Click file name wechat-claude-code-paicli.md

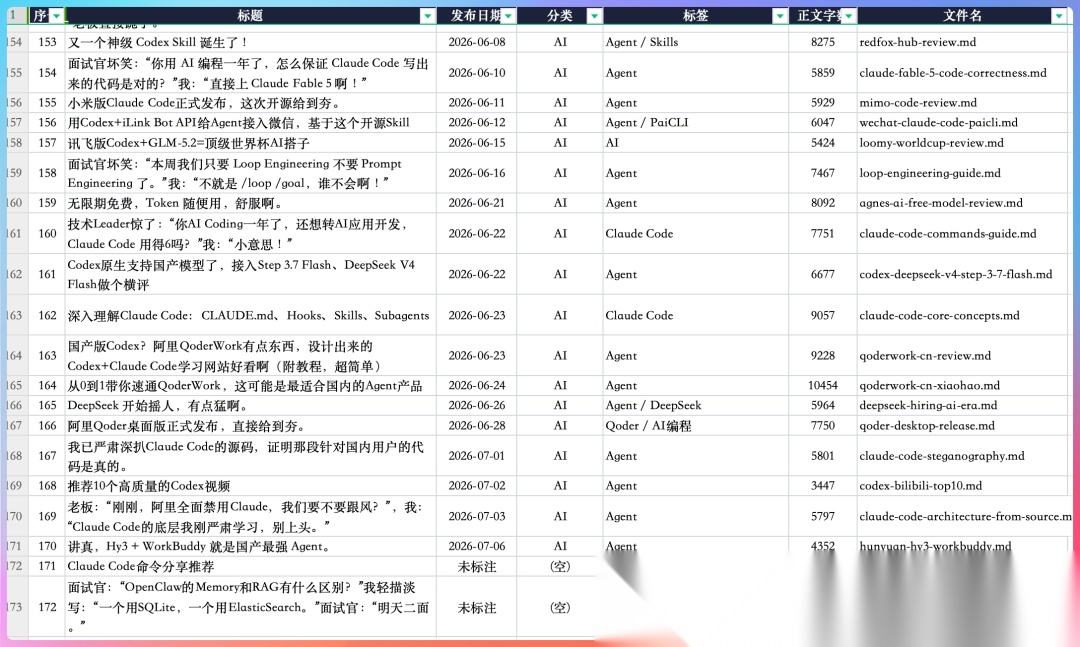coord(938,123)
